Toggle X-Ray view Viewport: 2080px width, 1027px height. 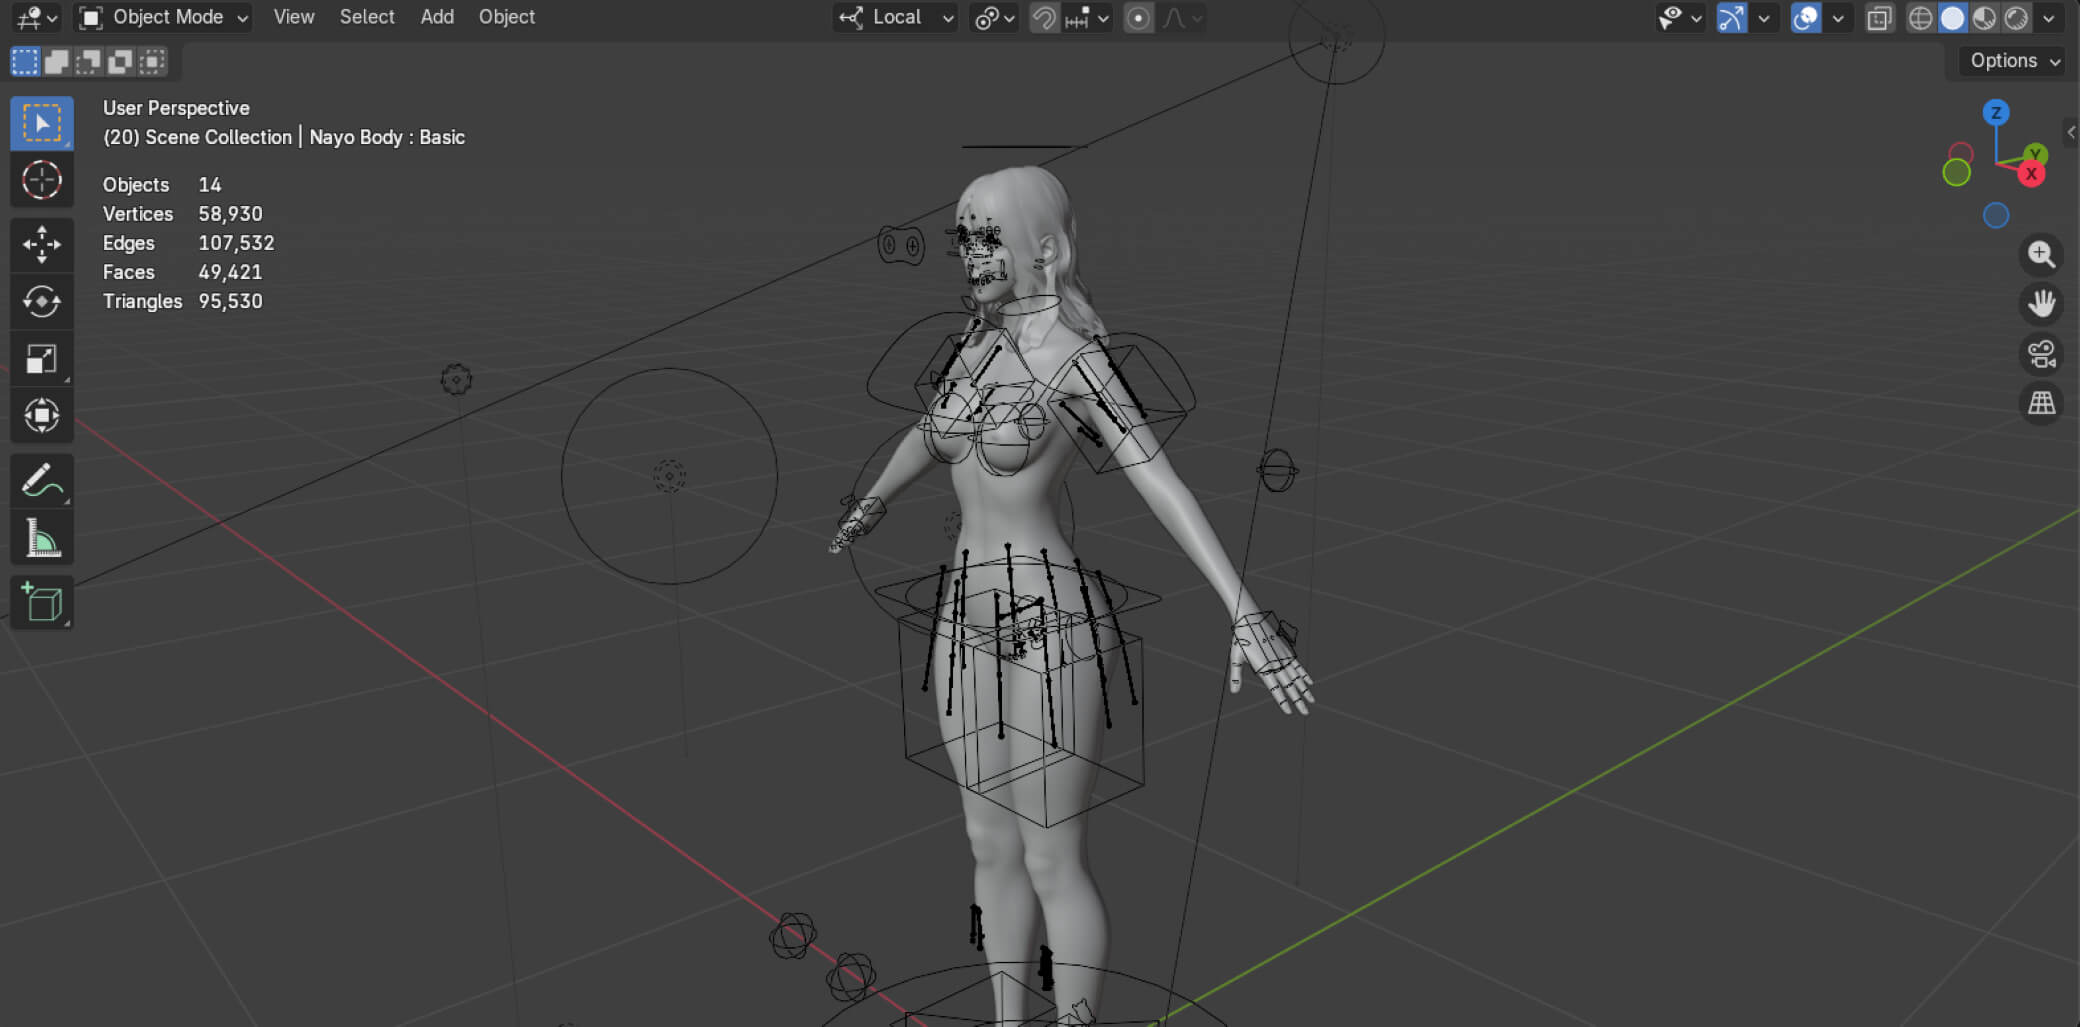tap(1880, 18)
